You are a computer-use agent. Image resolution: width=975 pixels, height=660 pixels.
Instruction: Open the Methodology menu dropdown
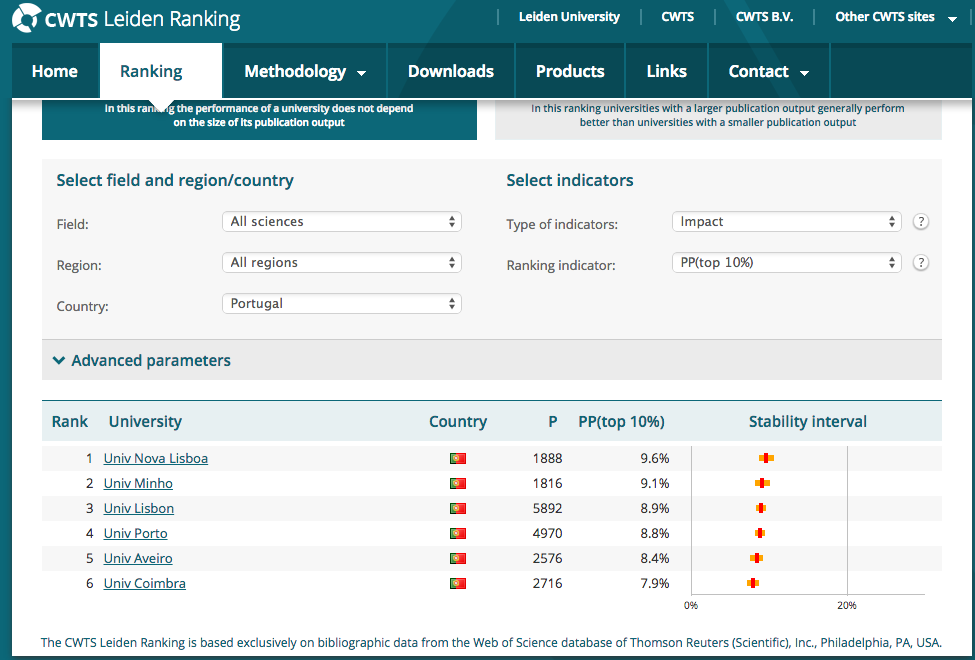click(305, 72)
